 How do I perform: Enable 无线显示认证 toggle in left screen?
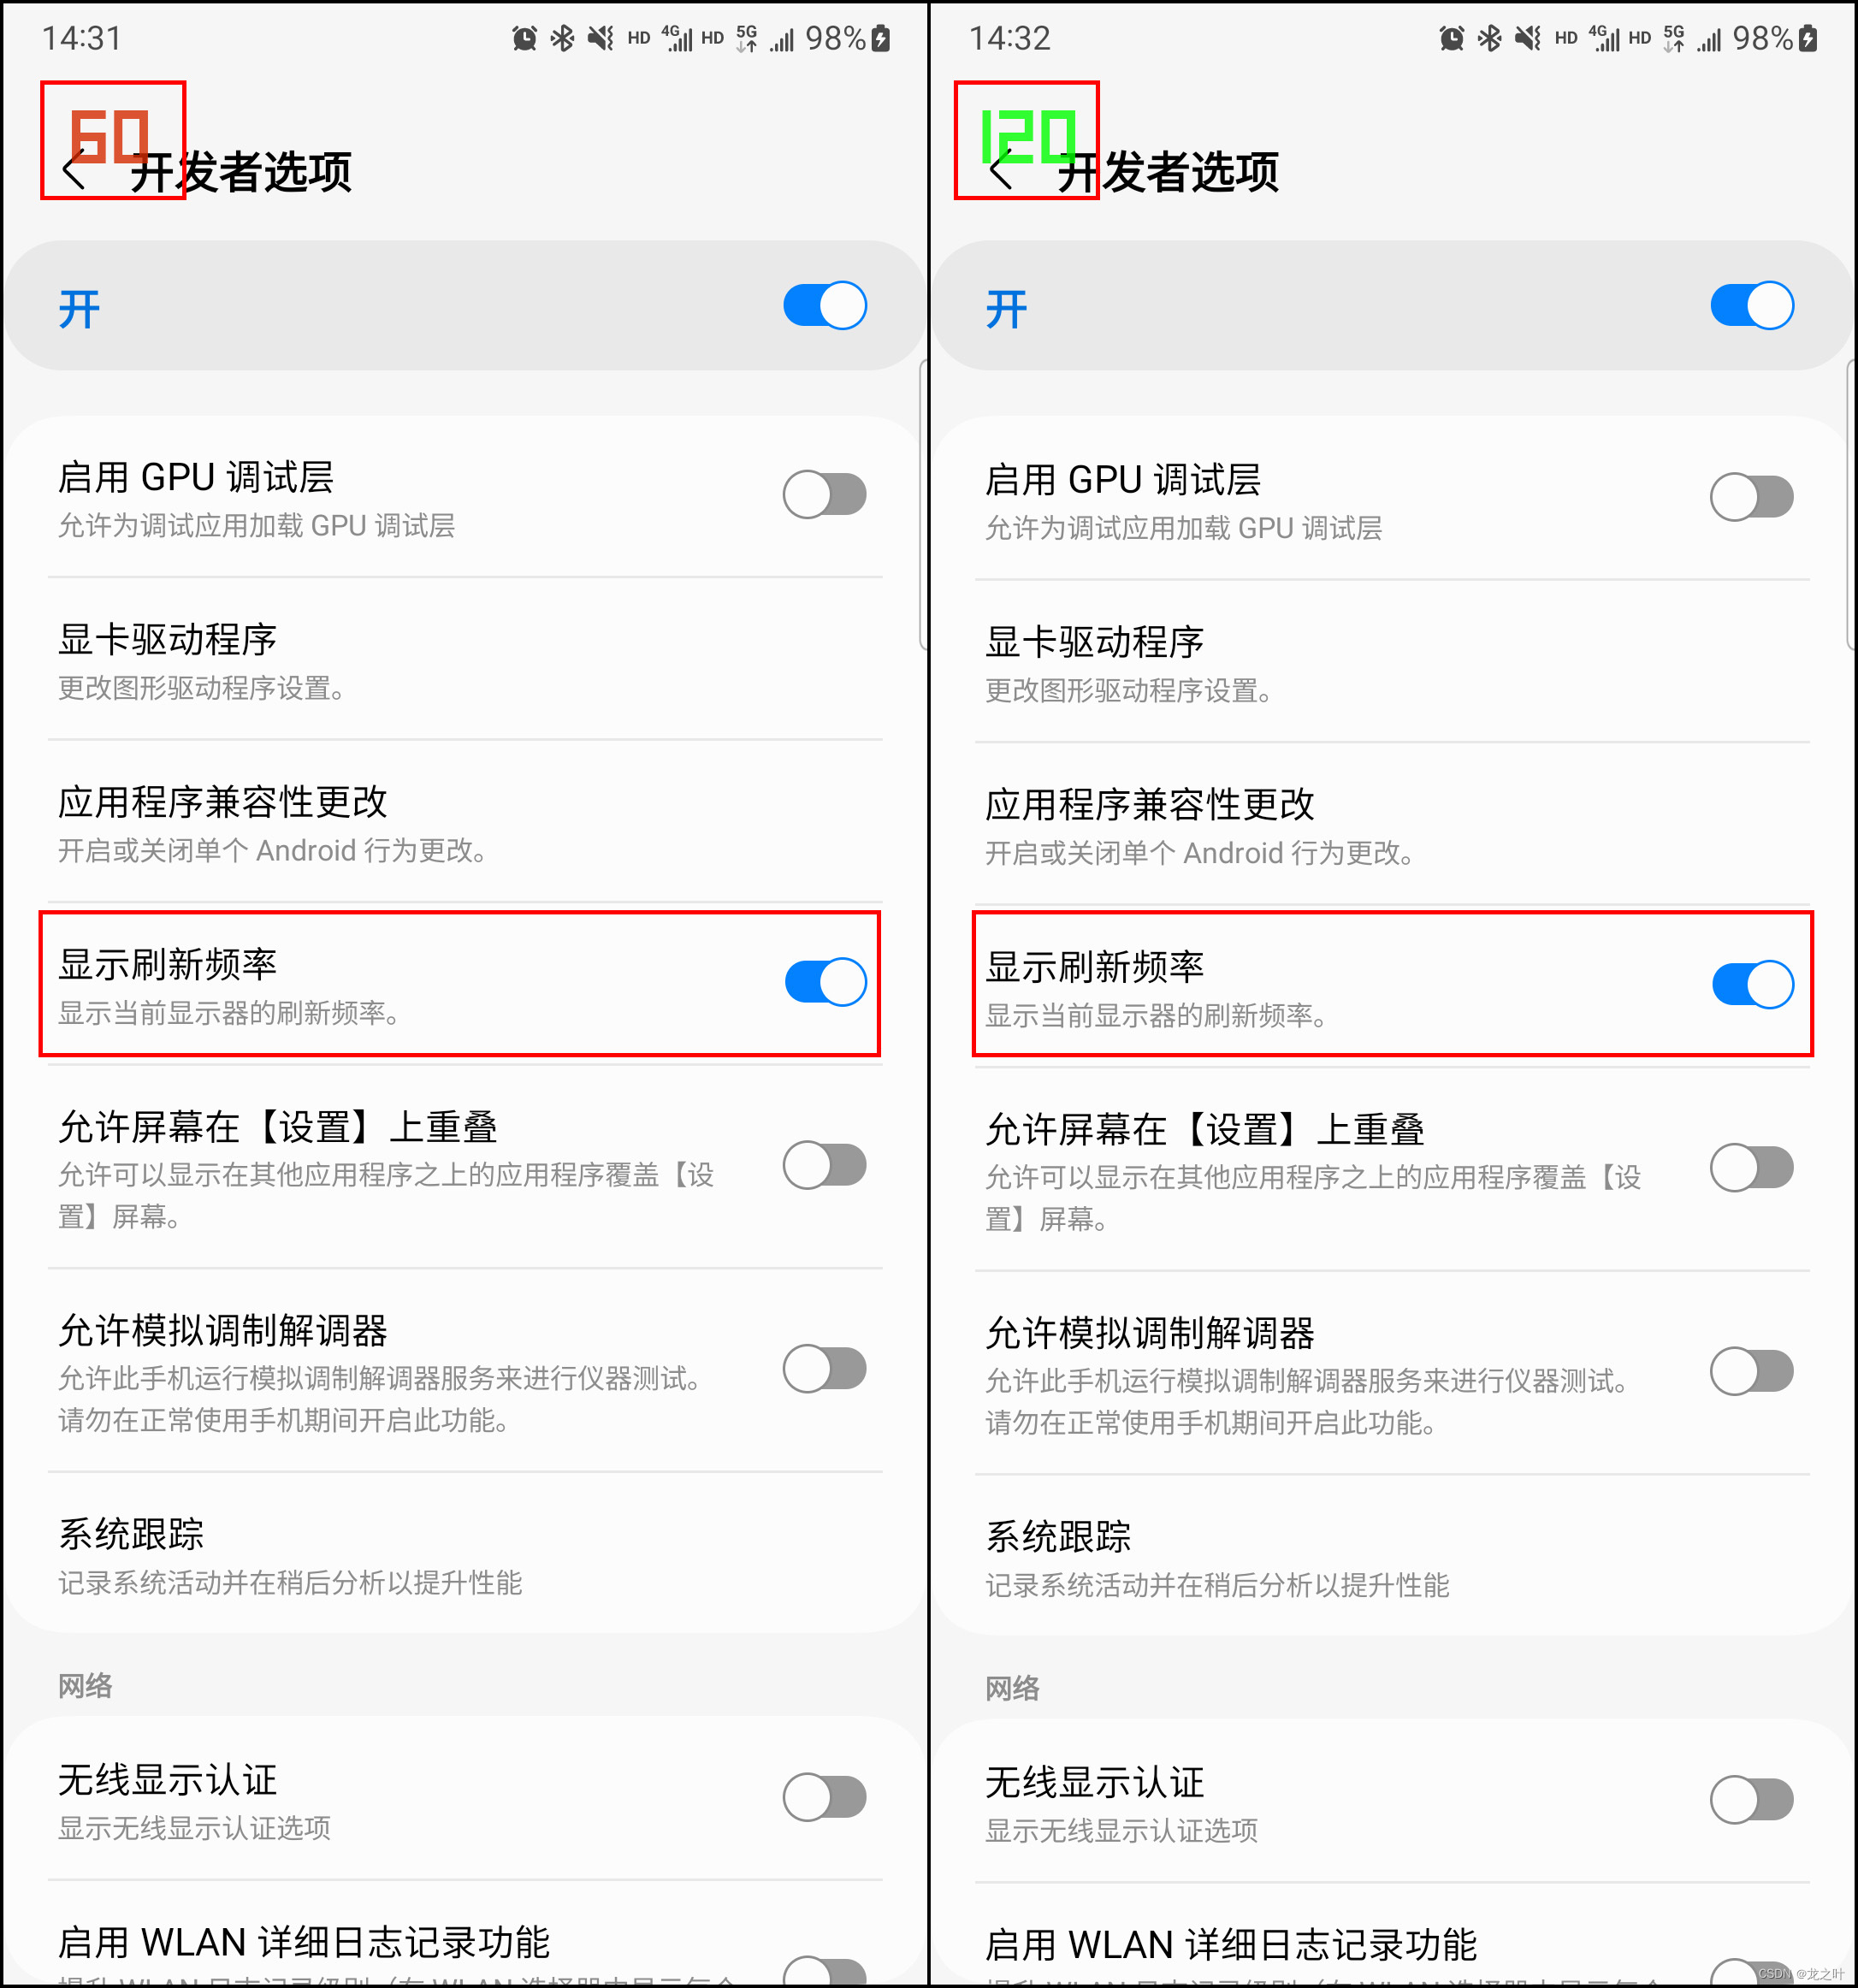pos(825,1798)
